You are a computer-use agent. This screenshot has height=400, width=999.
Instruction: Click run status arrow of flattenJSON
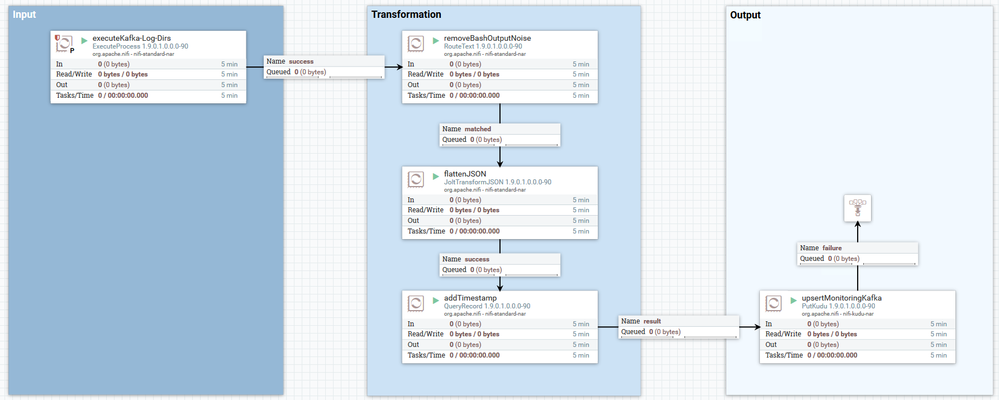436,175
